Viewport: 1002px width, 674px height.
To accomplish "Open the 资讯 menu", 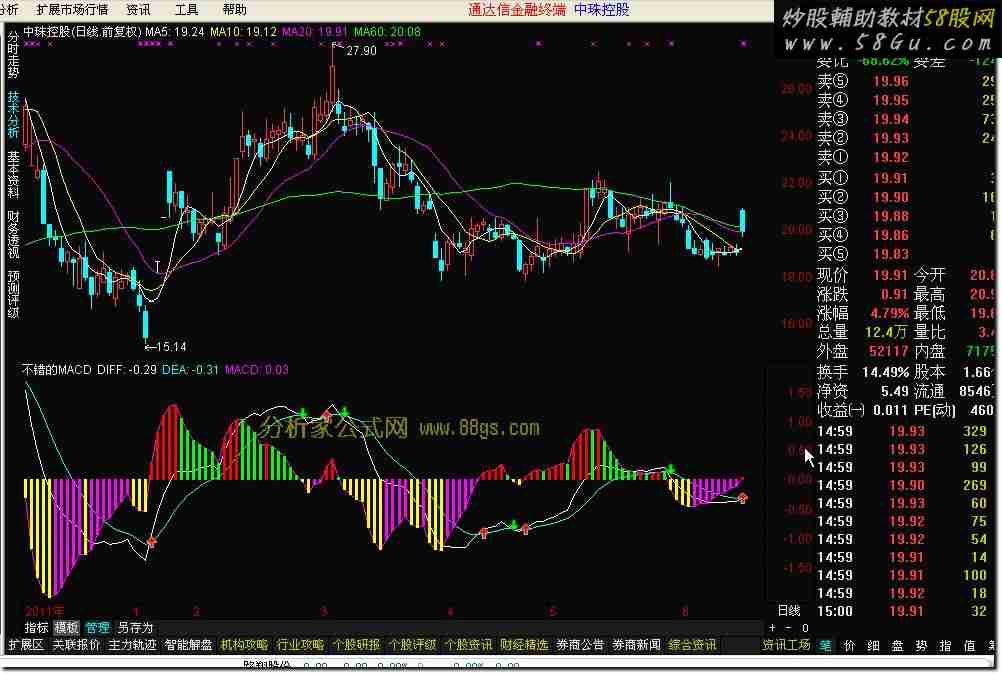I will tap(138, 10).
